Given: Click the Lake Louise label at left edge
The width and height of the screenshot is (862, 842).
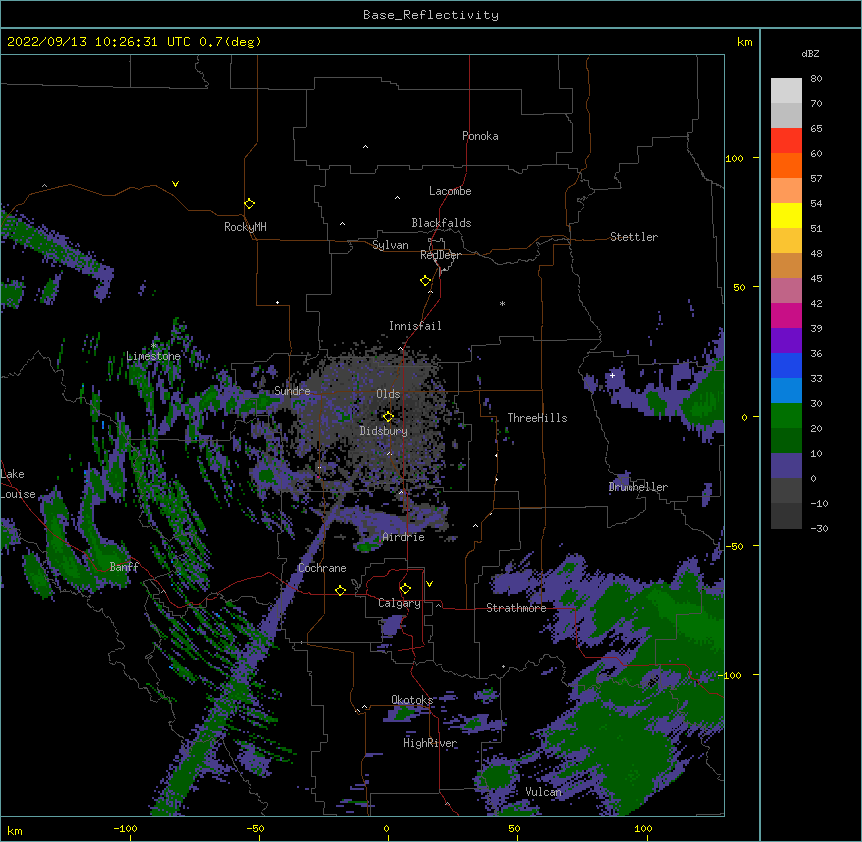Looking at the screenshot, I should [x=16, y=484].
